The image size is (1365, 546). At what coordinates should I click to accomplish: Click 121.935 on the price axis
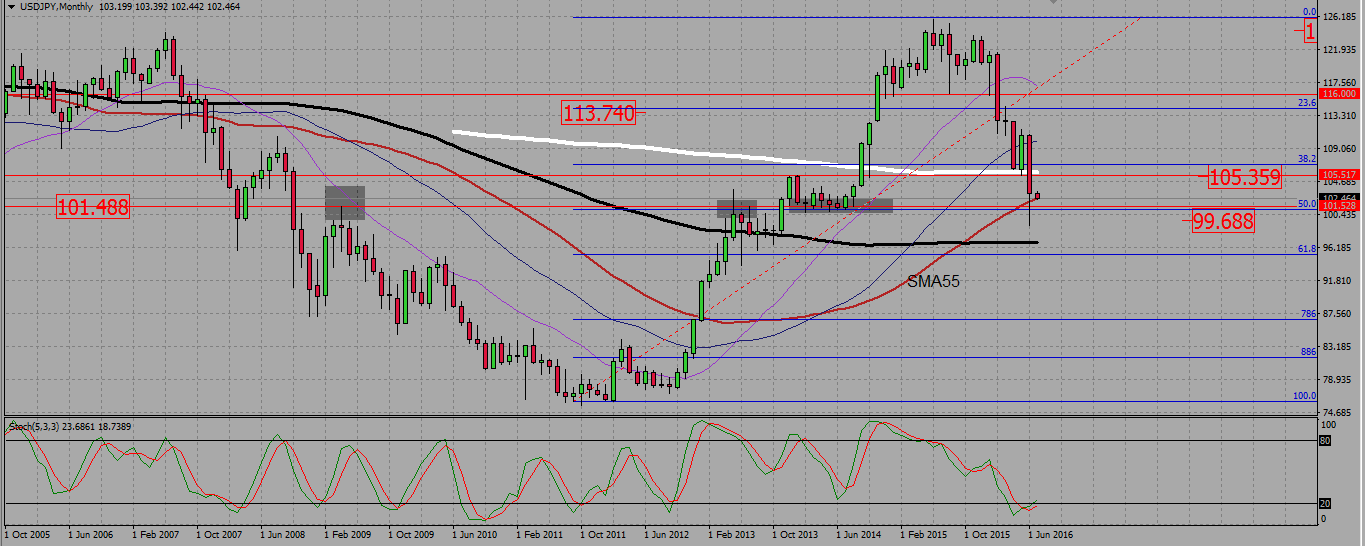1338,50
